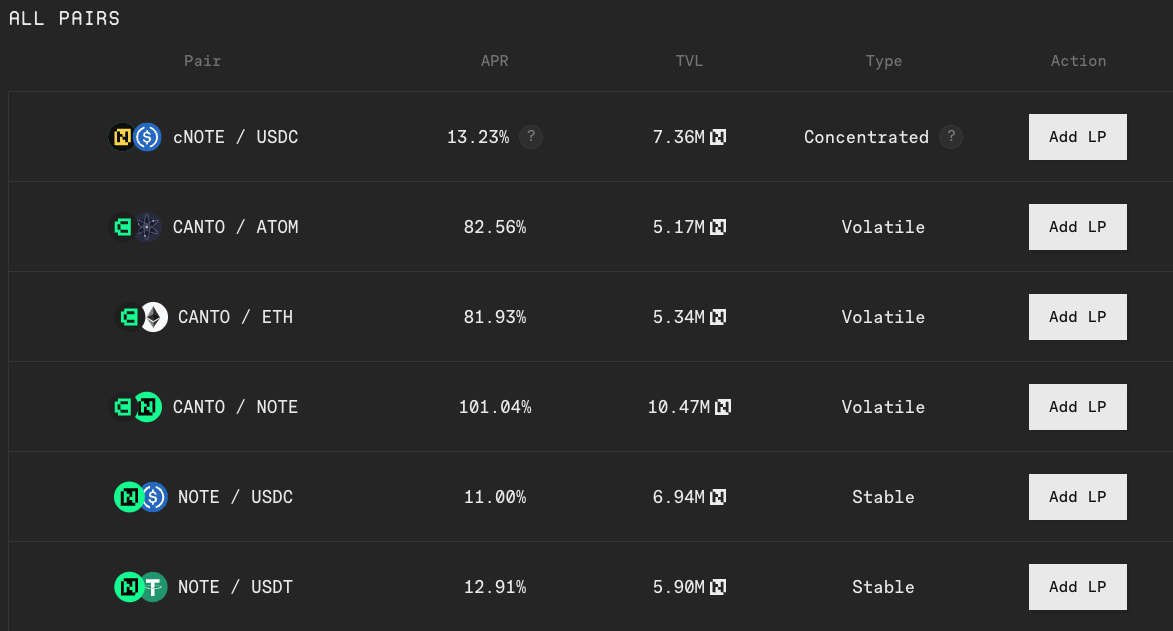Add LP for NOTE / USDC pair
1173x631 pixels.
(x=1077, y=497)
